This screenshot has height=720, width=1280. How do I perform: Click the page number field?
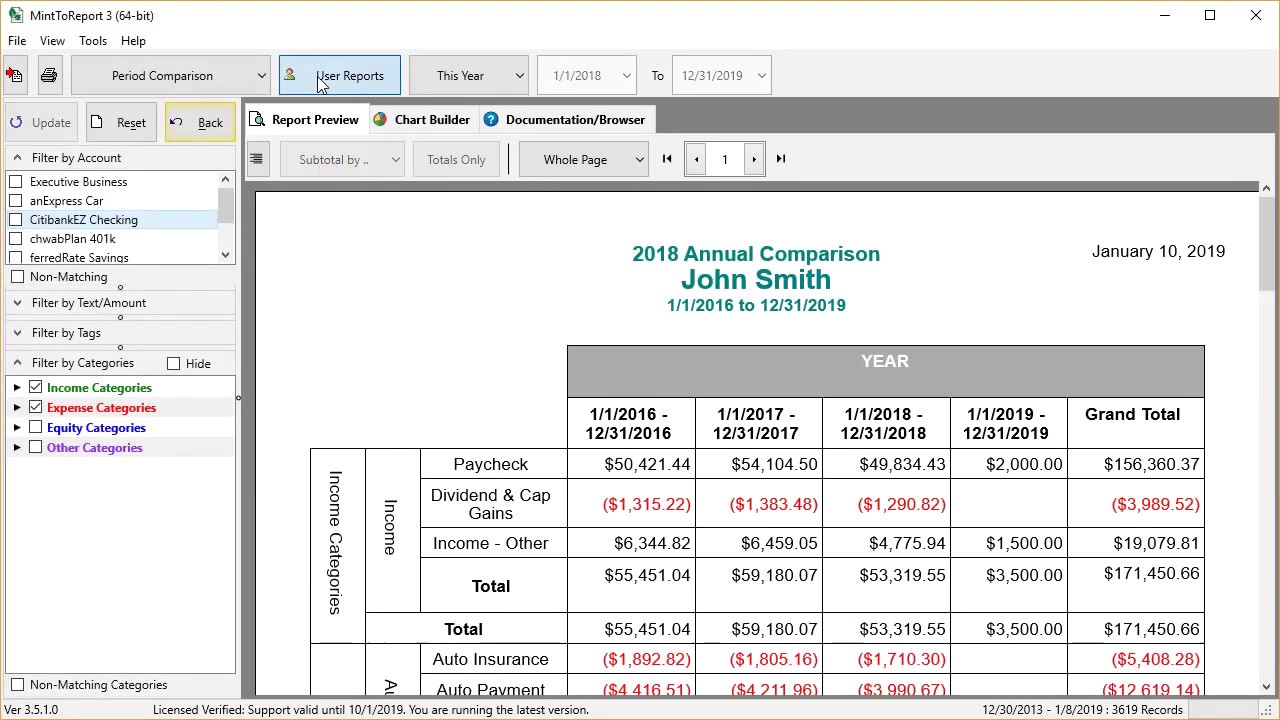point(725,160)
